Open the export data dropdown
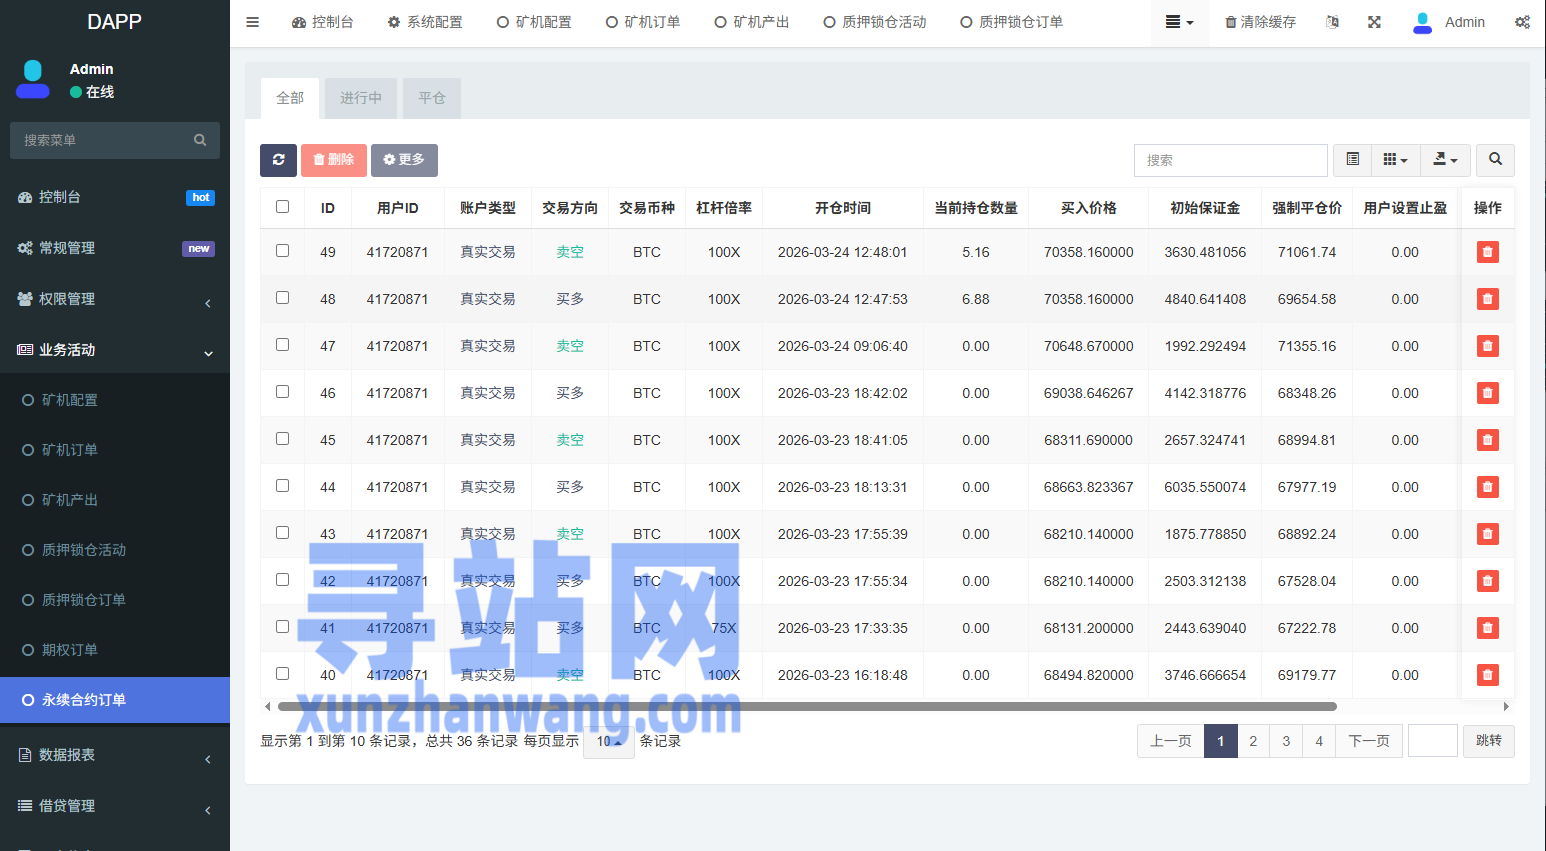 click(1445, 160)
